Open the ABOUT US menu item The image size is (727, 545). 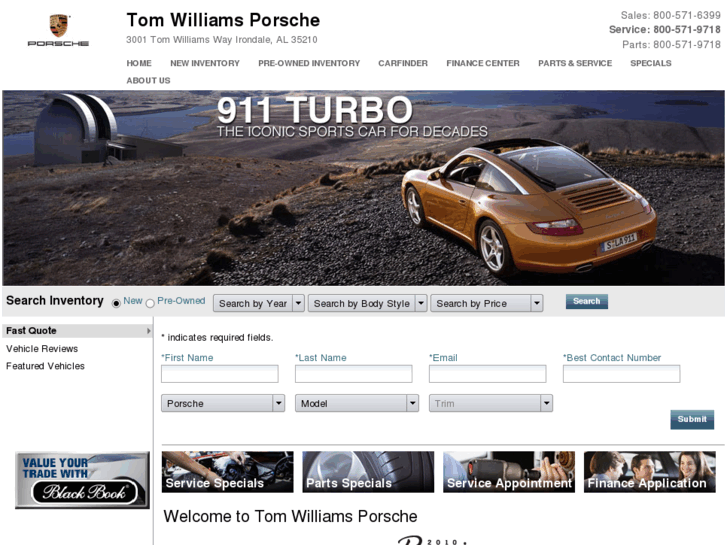point(148,80)
